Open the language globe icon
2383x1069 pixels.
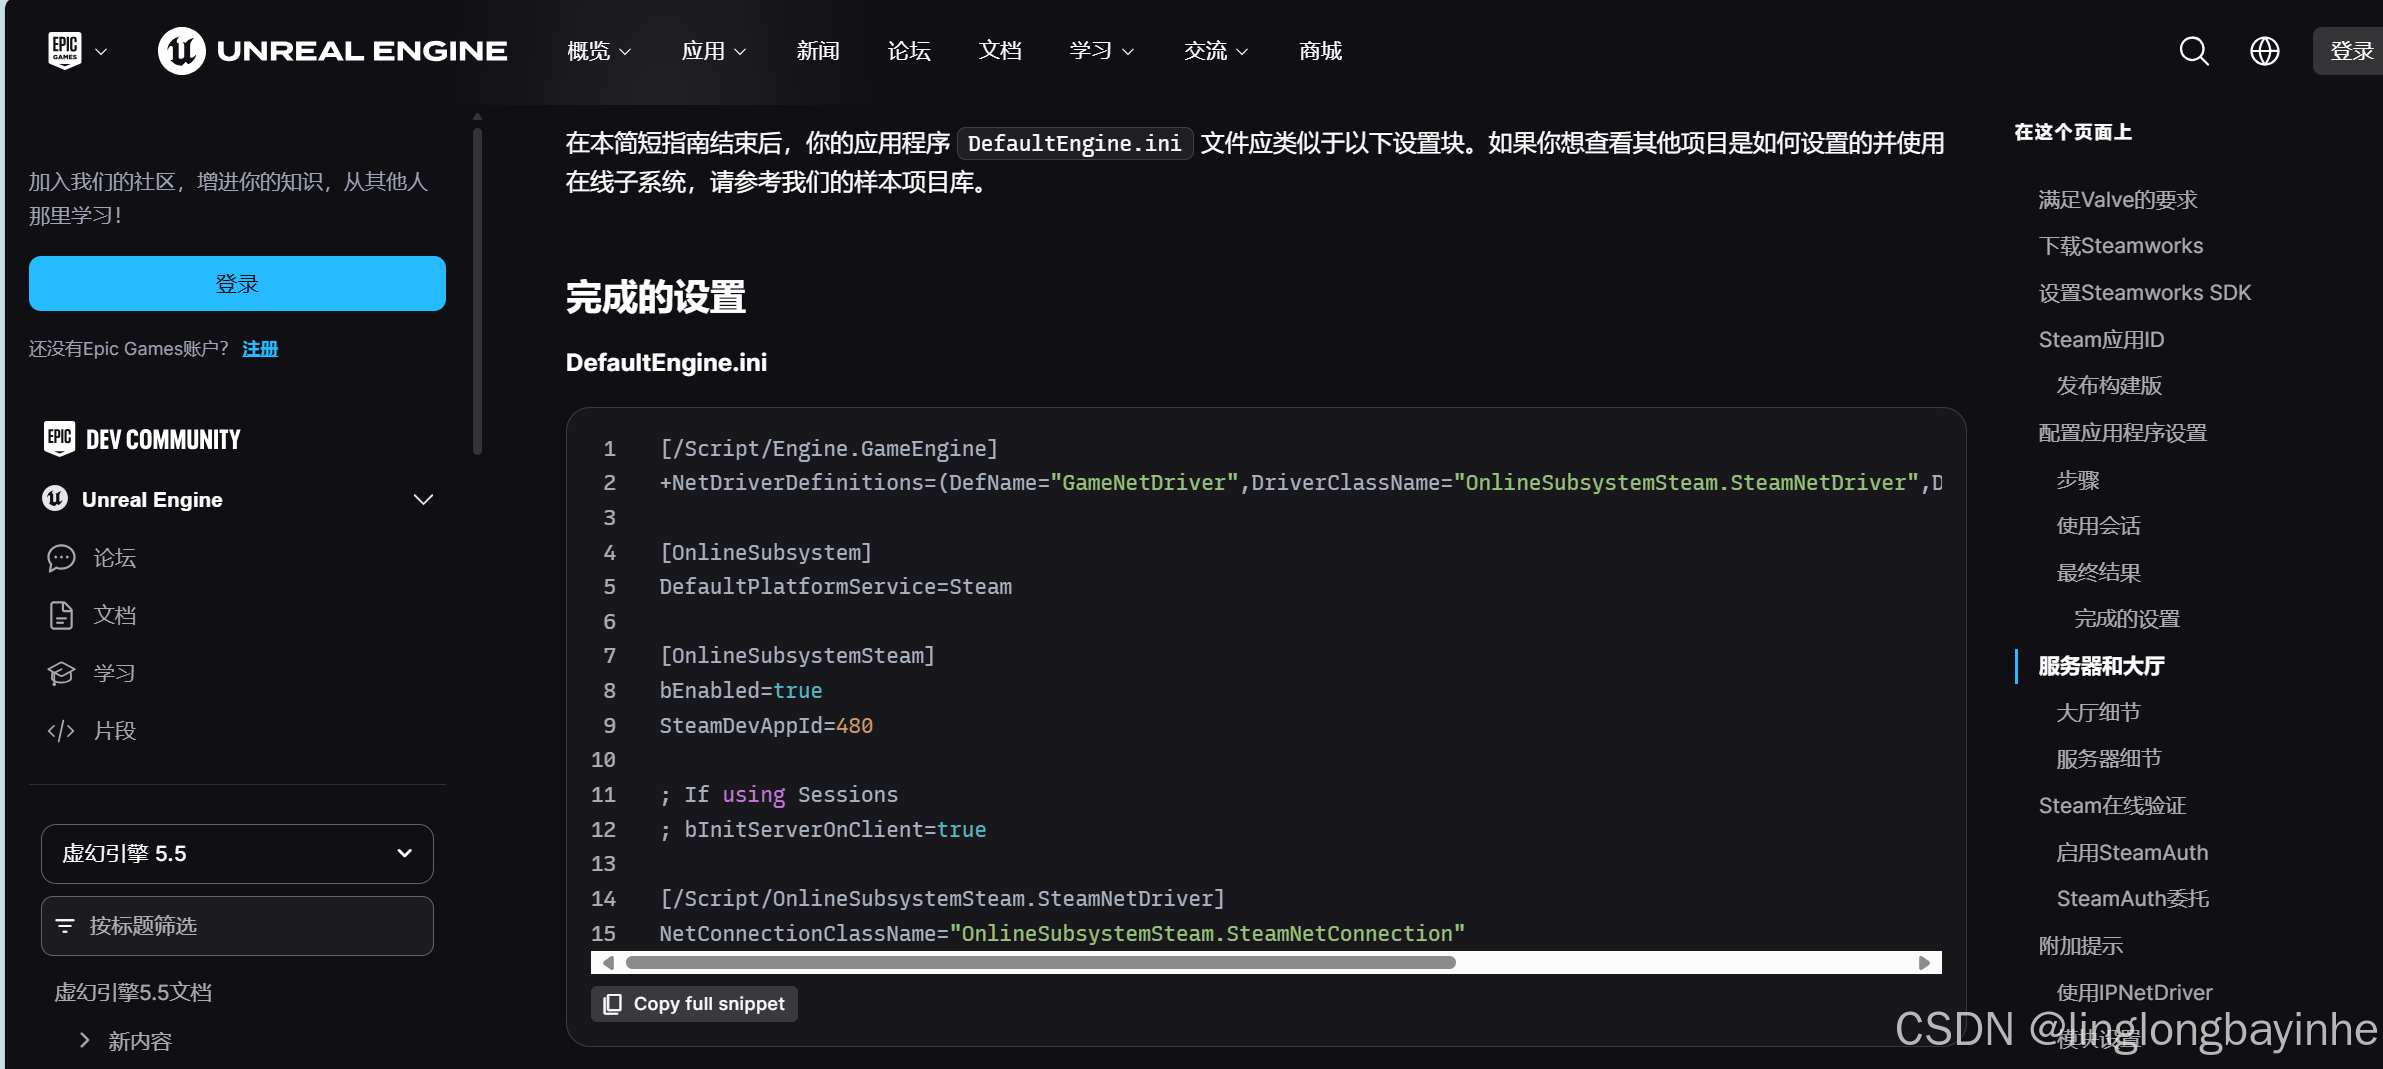[2264, 51]
